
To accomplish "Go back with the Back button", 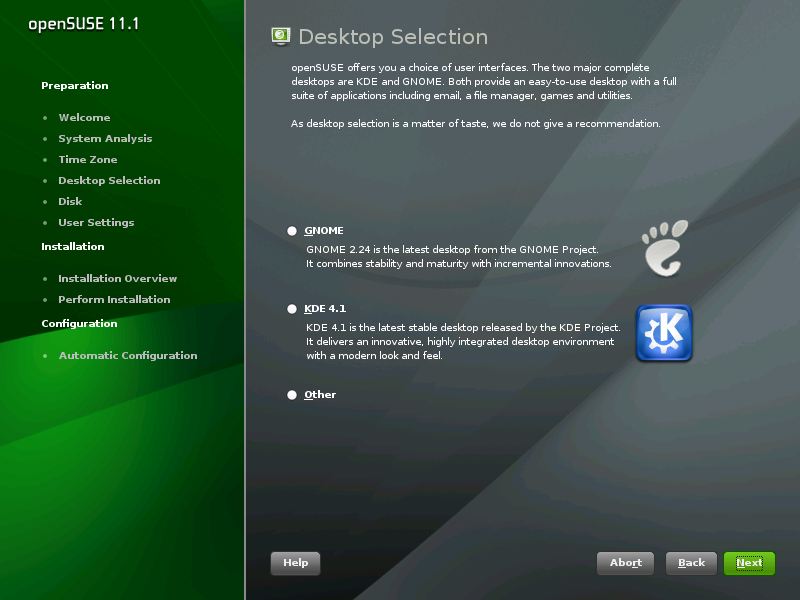I will pos(691,563).
